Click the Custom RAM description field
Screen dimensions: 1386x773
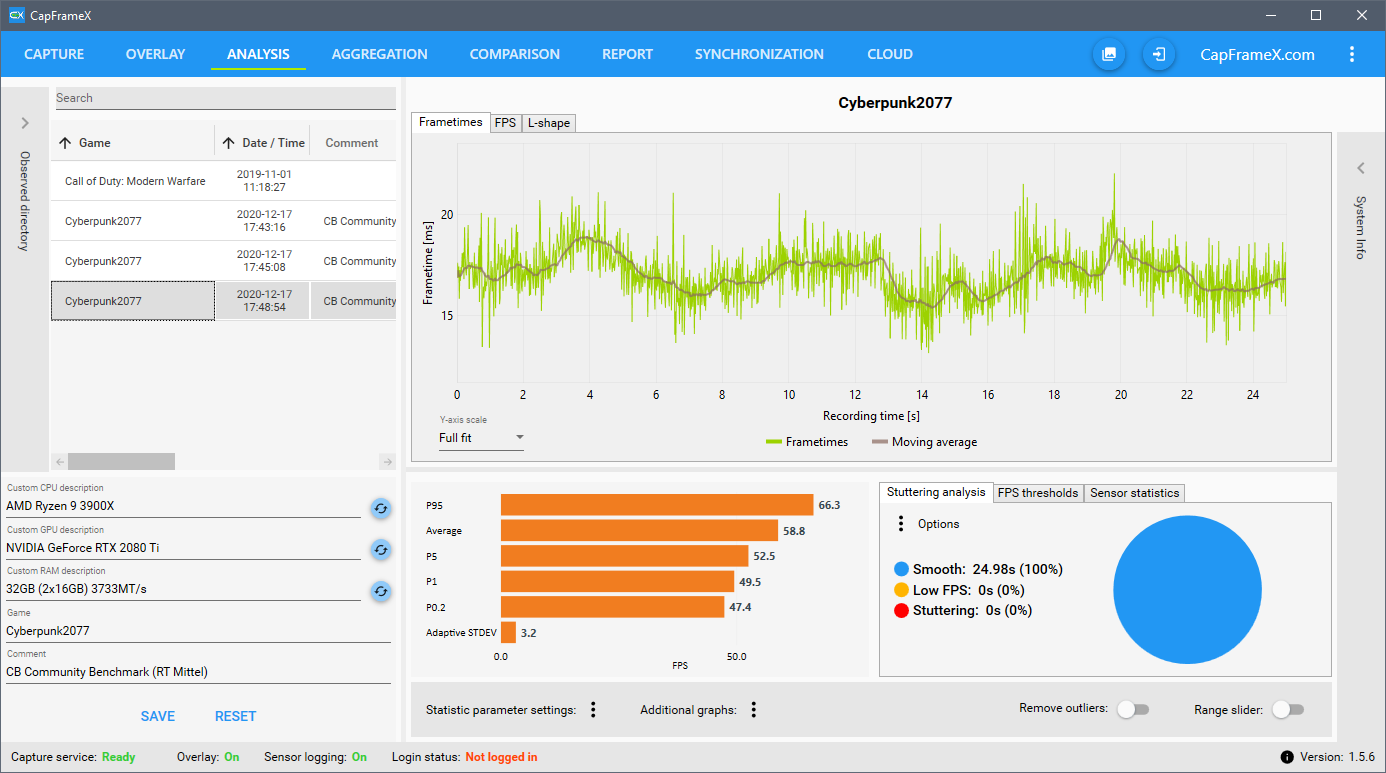[183, 589]
